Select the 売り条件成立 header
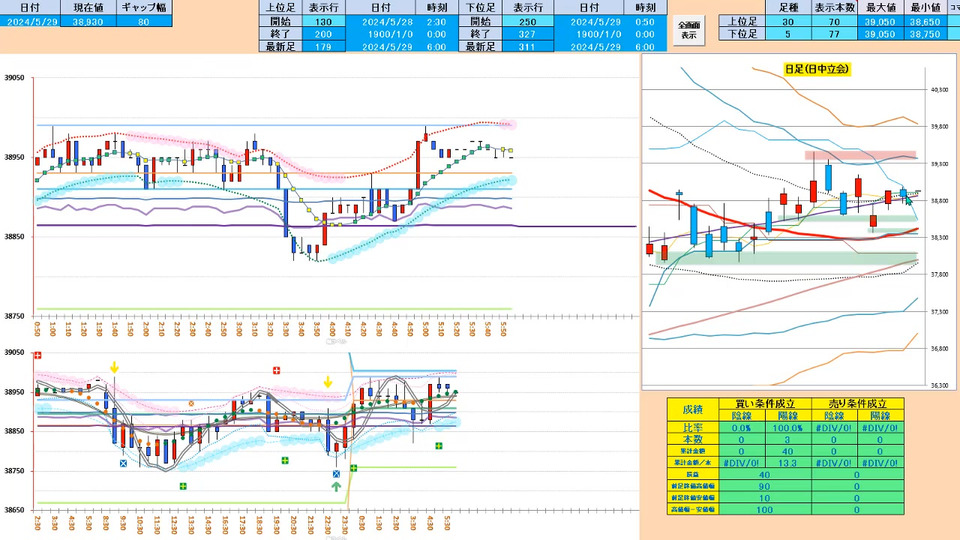This screenshot has height=540, width=960. (857, 403)
